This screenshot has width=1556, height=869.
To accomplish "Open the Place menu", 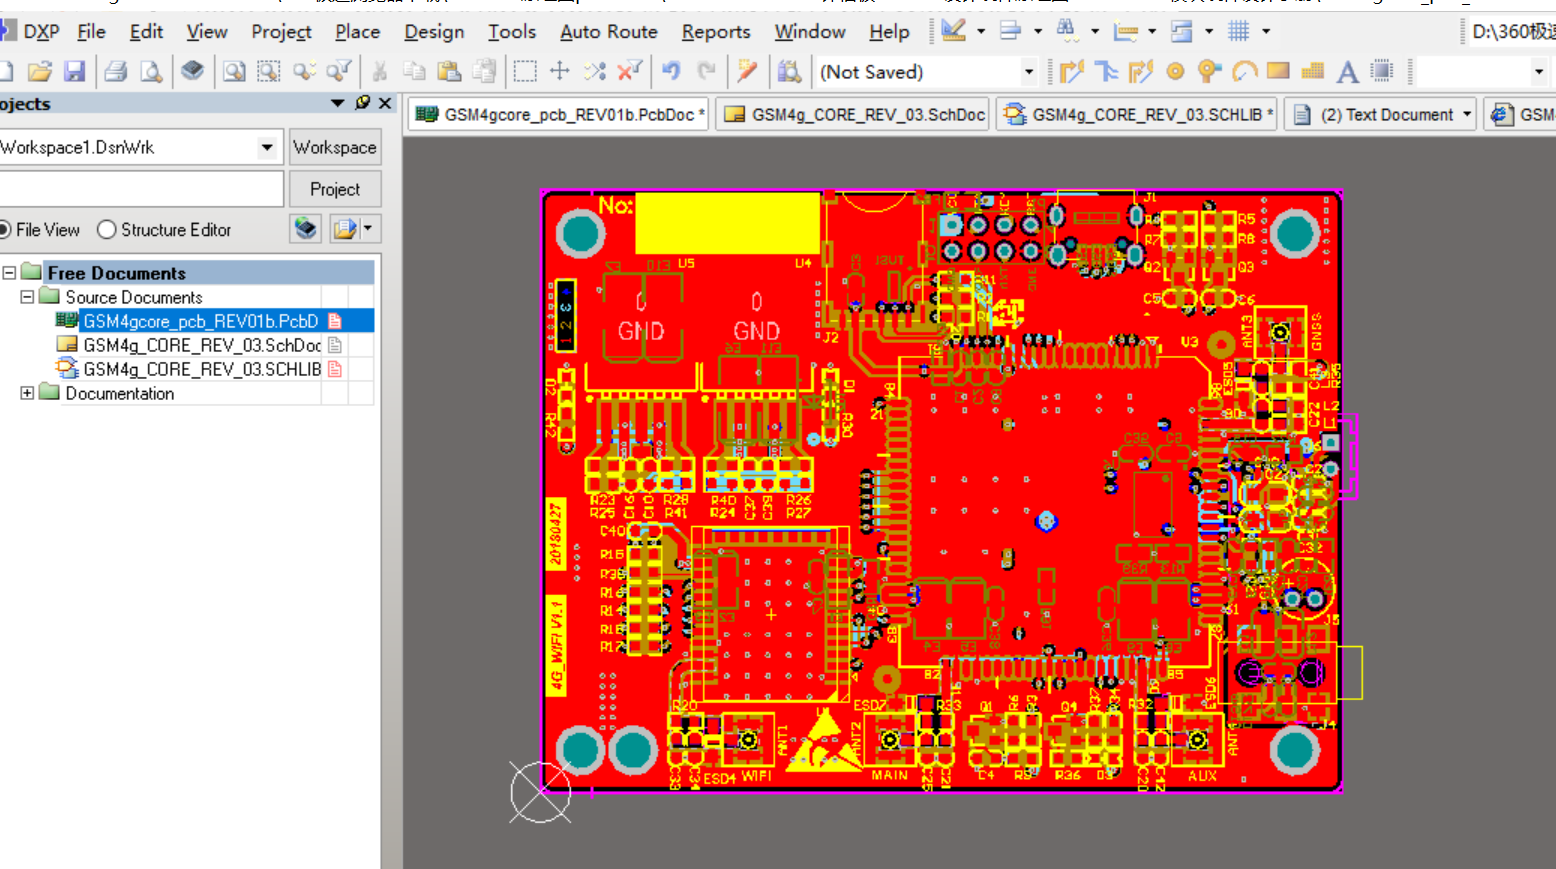I will coord(357,32).
